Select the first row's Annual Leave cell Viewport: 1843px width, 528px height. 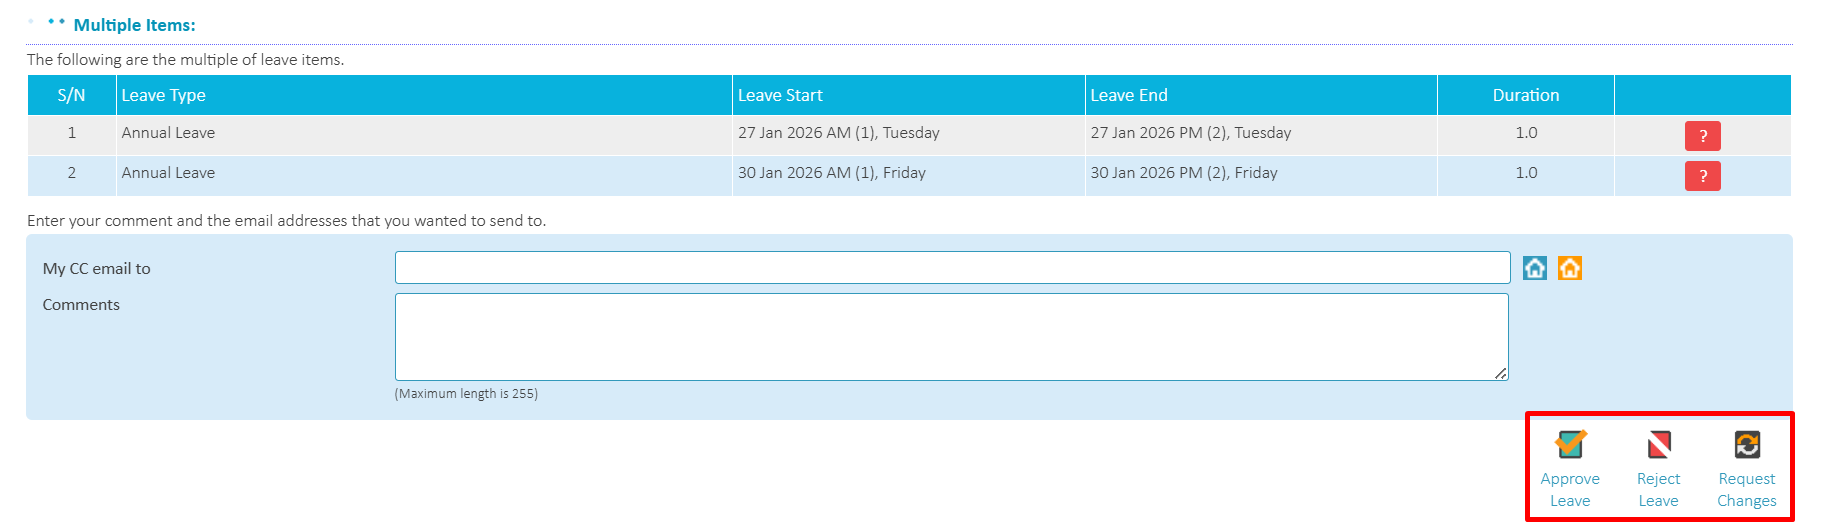click(168, 133)
